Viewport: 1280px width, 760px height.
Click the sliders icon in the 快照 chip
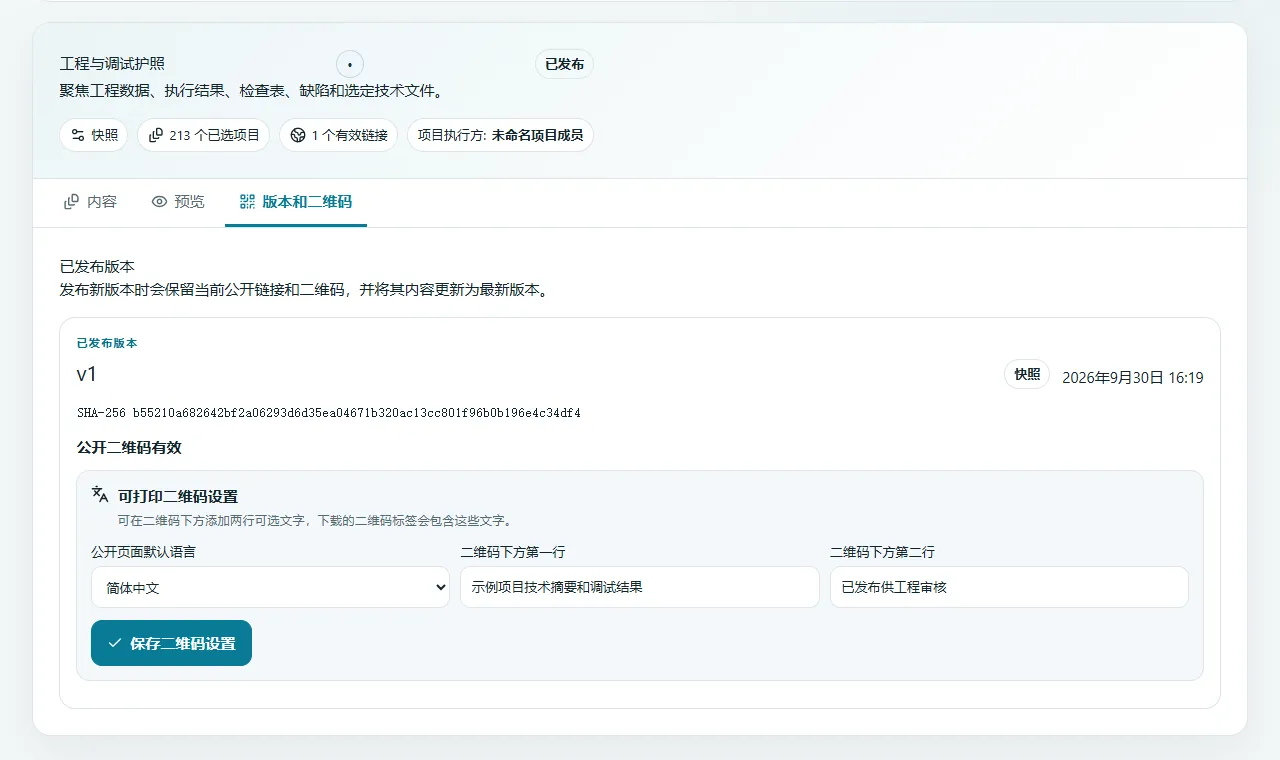[78, 135]
